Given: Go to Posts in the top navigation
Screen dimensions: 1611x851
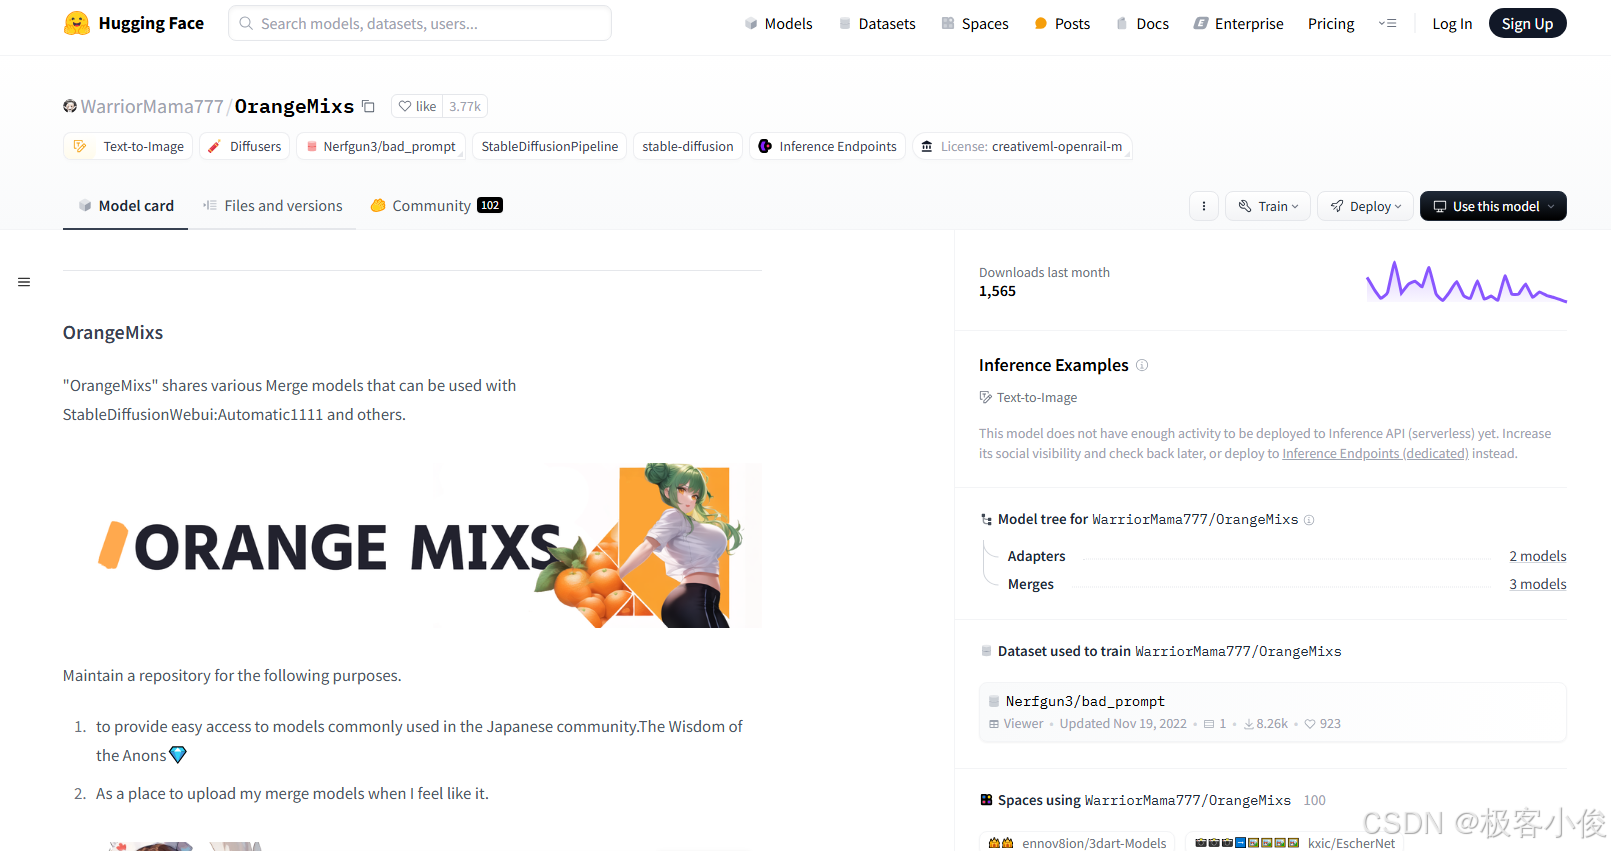Looking at the screenshot, I should (x=1062, y=23).
